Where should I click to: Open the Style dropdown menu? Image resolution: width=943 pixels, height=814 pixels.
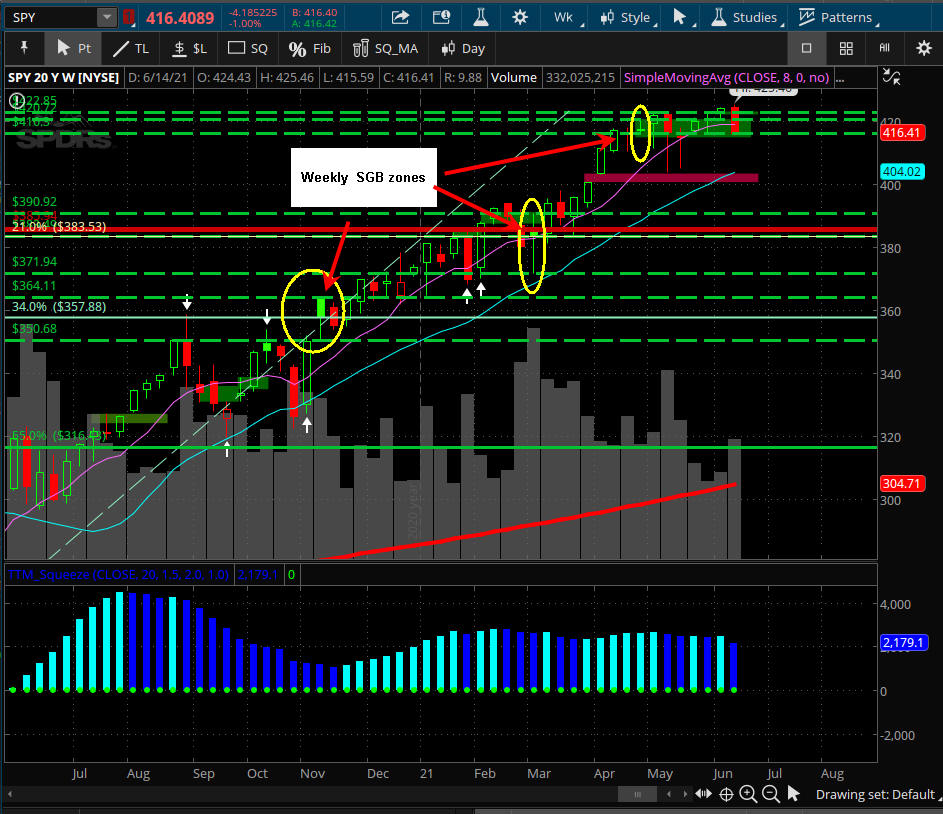click(626, 17)
